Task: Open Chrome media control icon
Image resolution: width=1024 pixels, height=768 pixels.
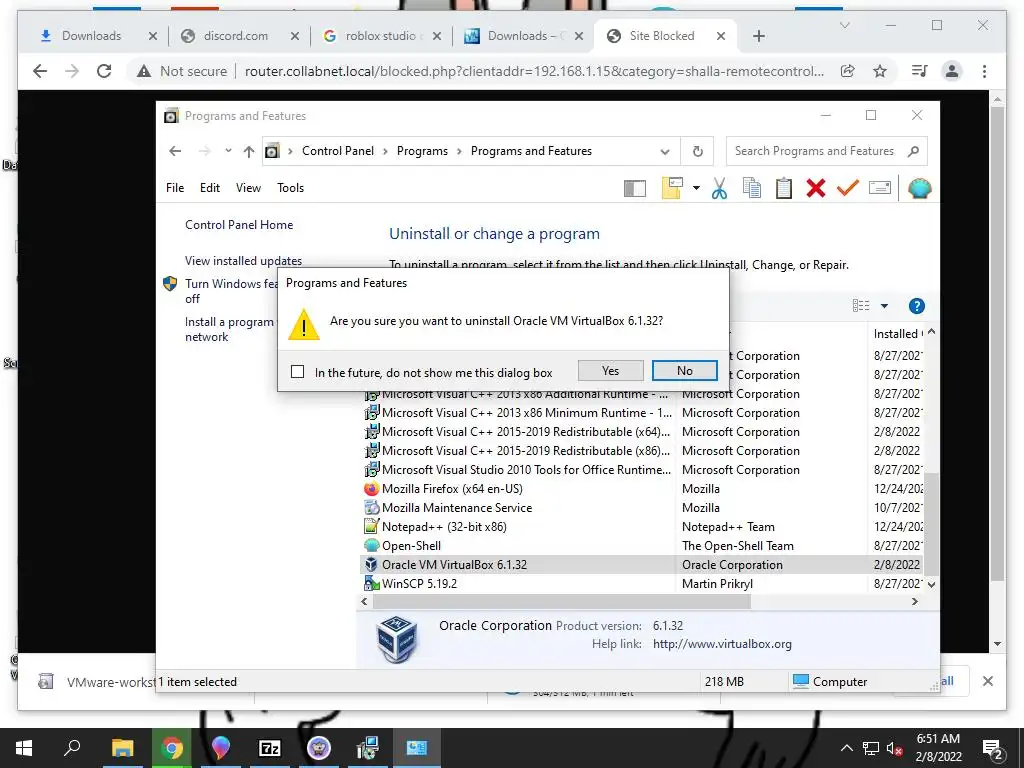Action: click(920, 71)
